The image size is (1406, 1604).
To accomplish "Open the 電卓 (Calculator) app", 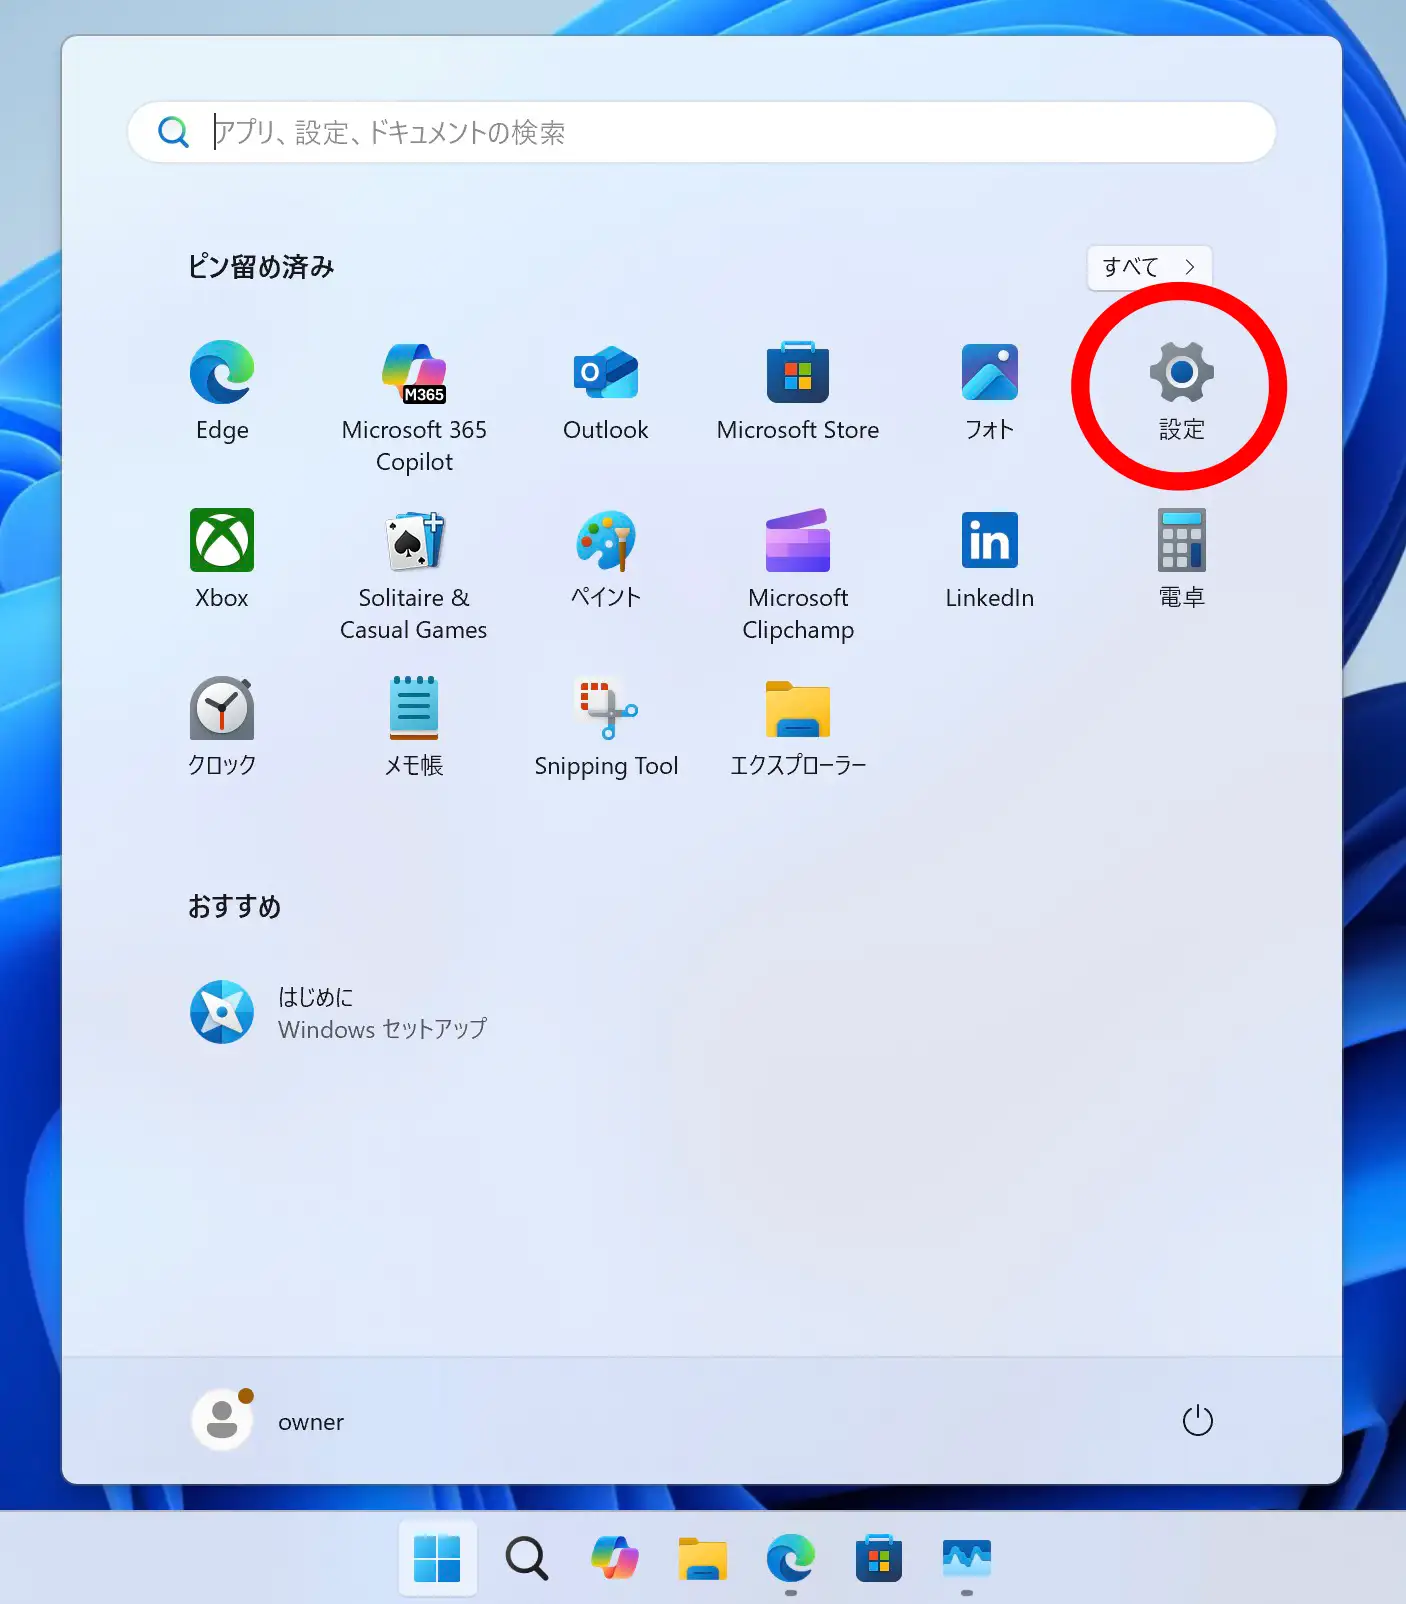I will (1182, 560).
